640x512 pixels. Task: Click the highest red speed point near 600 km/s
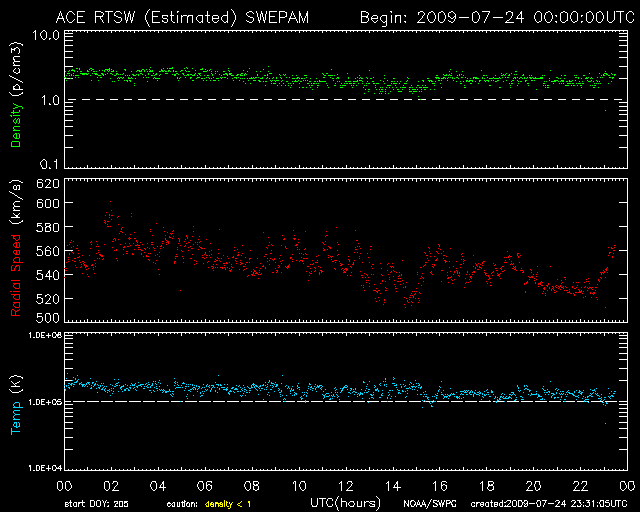[x=110, y=201]
